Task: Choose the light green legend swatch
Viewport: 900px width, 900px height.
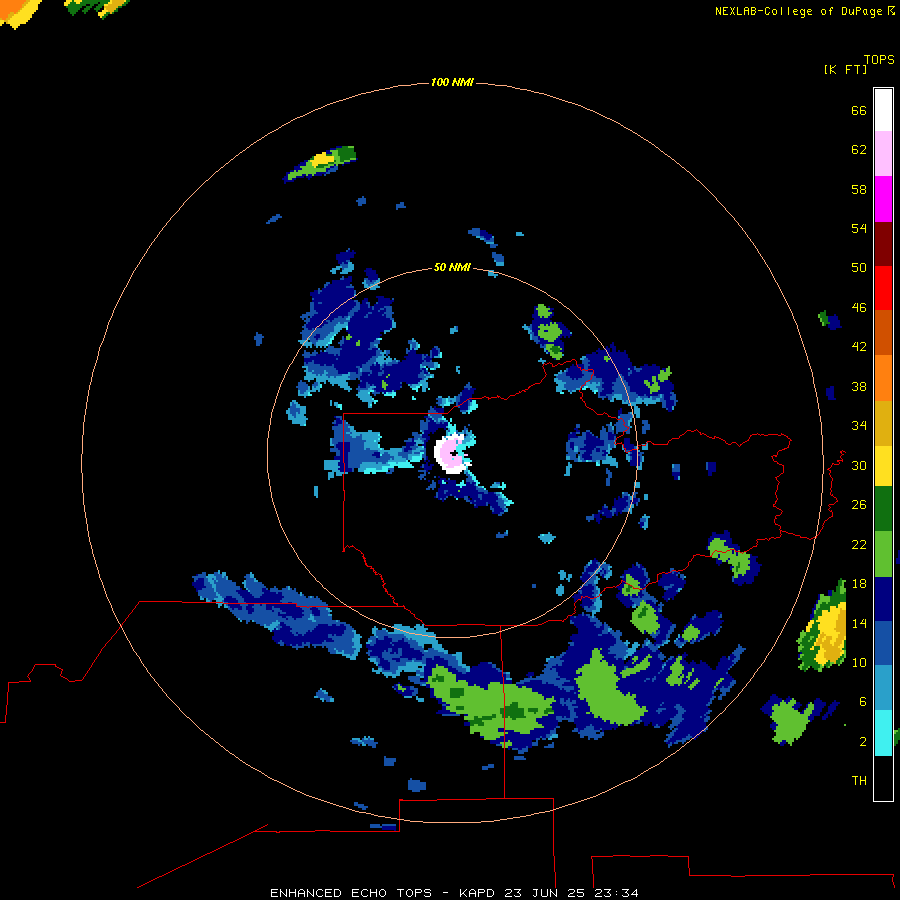Action: coord(883,554)
